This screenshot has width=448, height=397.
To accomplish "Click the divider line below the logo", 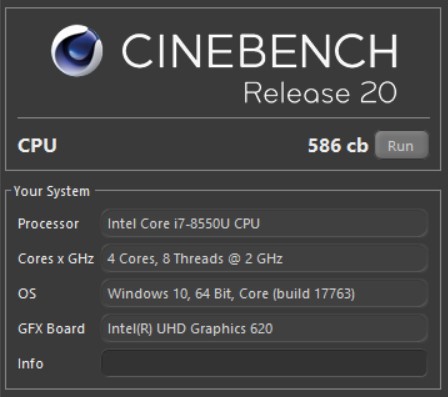I will (224, 118).
